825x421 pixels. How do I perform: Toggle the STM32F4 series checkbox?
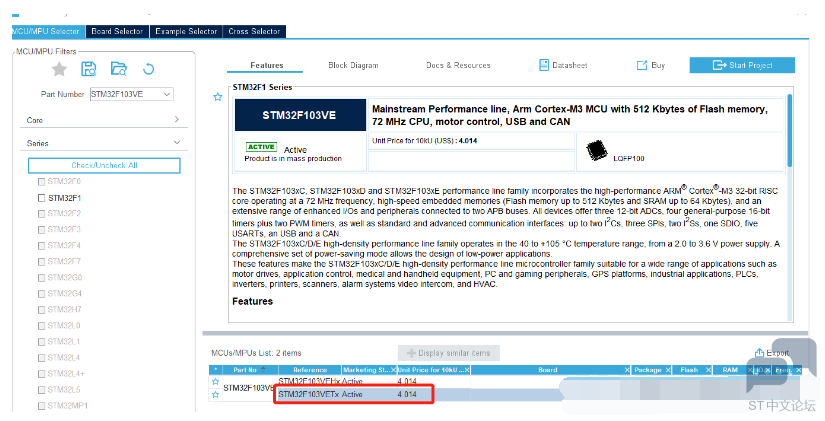pos(41,246)
